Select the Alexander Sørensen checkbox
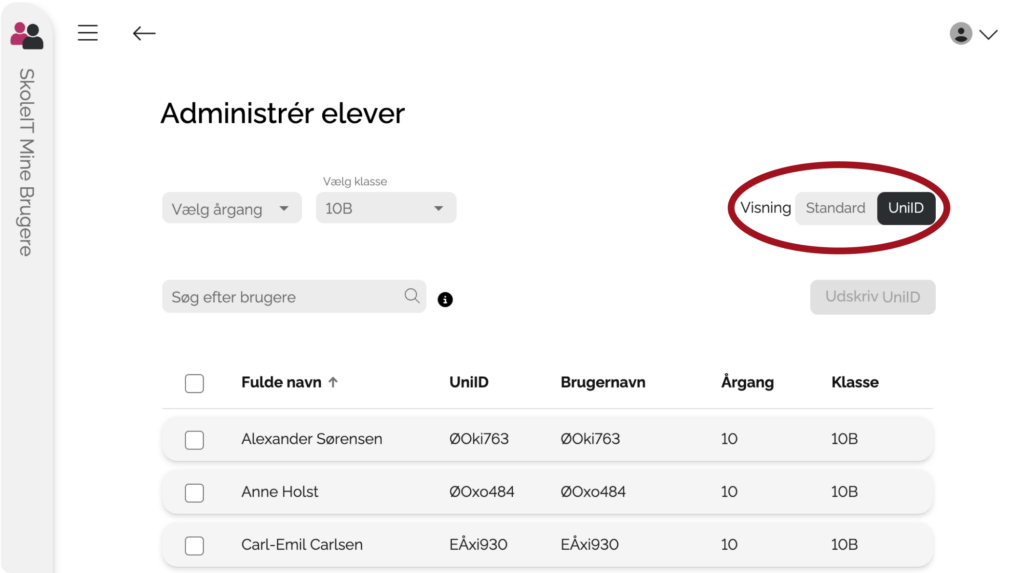 [194, 440]
